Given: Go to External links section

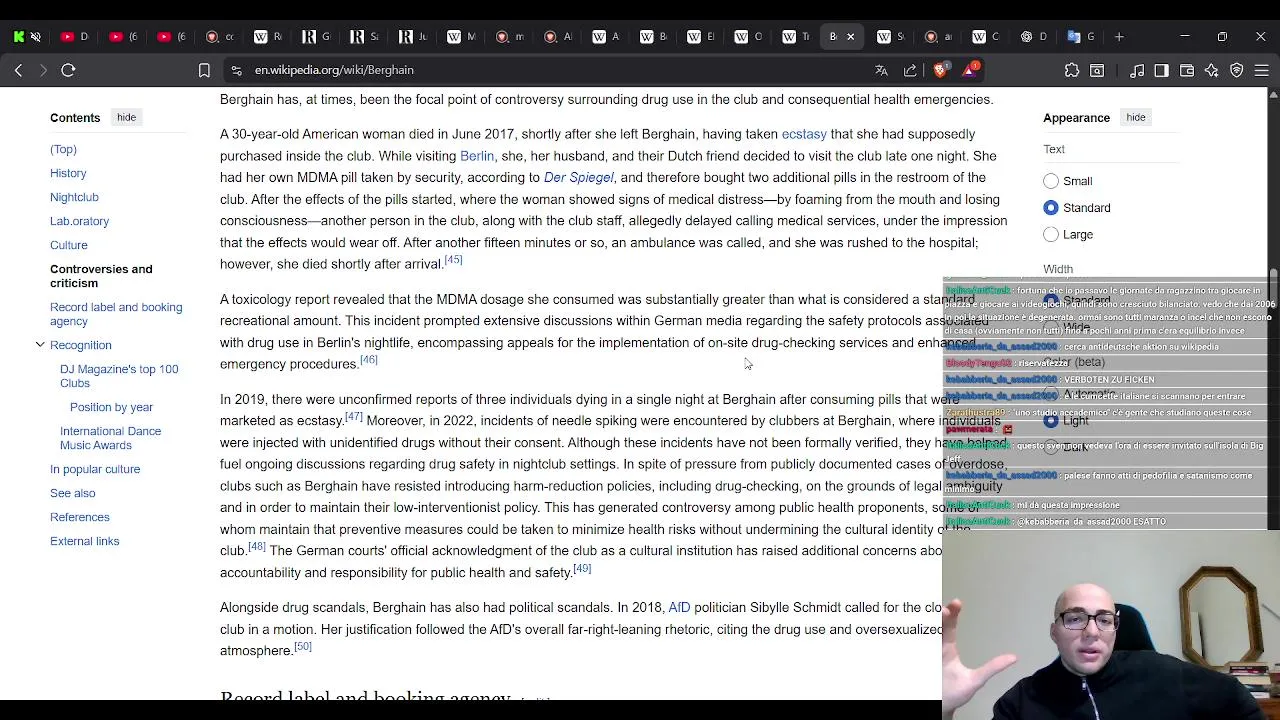Looking at the screenshot, I should click(x=85, y=541).
